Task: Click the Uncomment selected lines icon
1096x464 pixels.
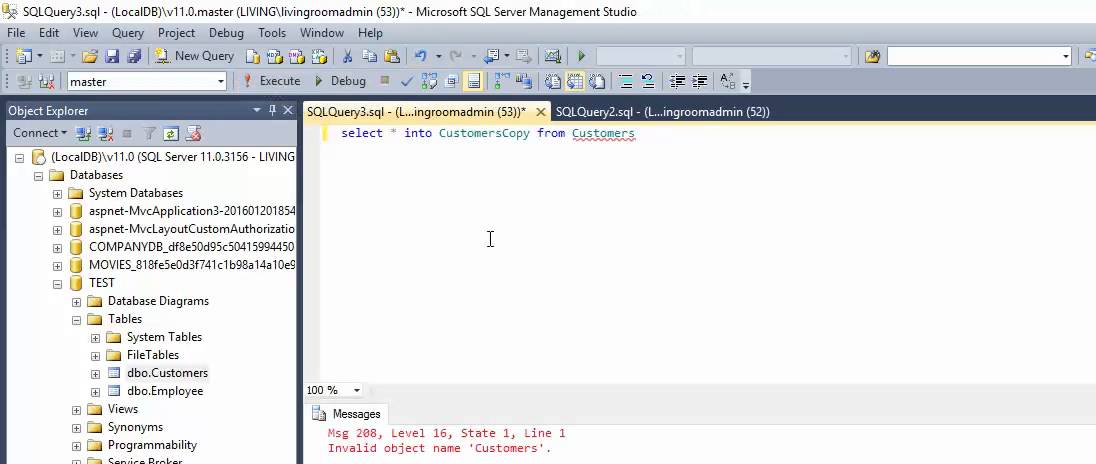Action: coord(648,81)
